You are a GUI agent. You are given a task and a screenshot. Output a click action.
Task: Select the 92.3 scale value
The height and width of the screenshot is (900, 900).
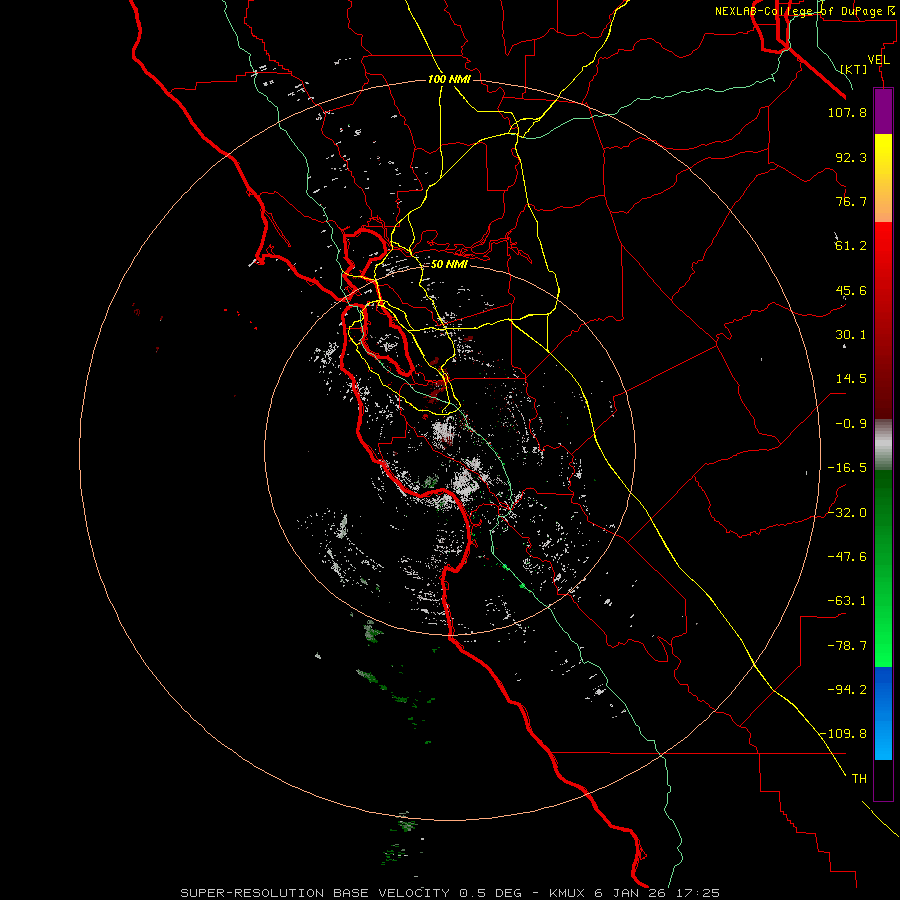pos(851,157)
